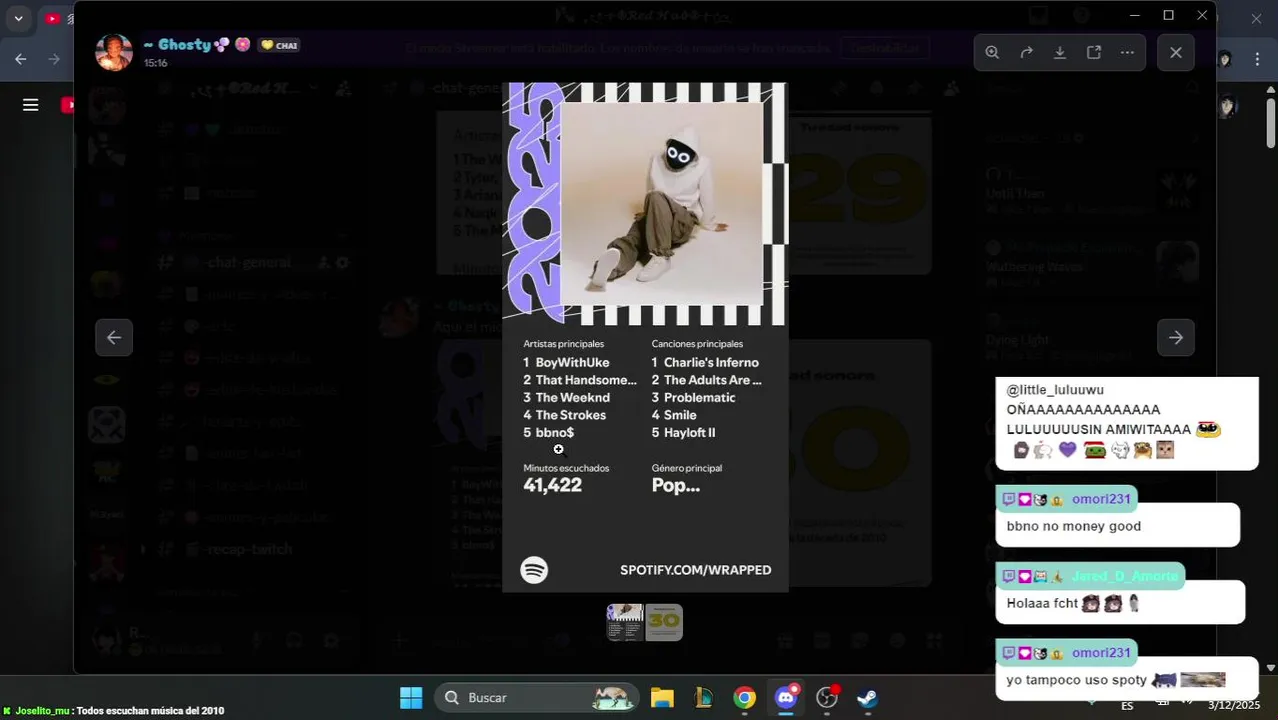
Task: Open File Explorer from the taskbar
Action: point(662,698)
